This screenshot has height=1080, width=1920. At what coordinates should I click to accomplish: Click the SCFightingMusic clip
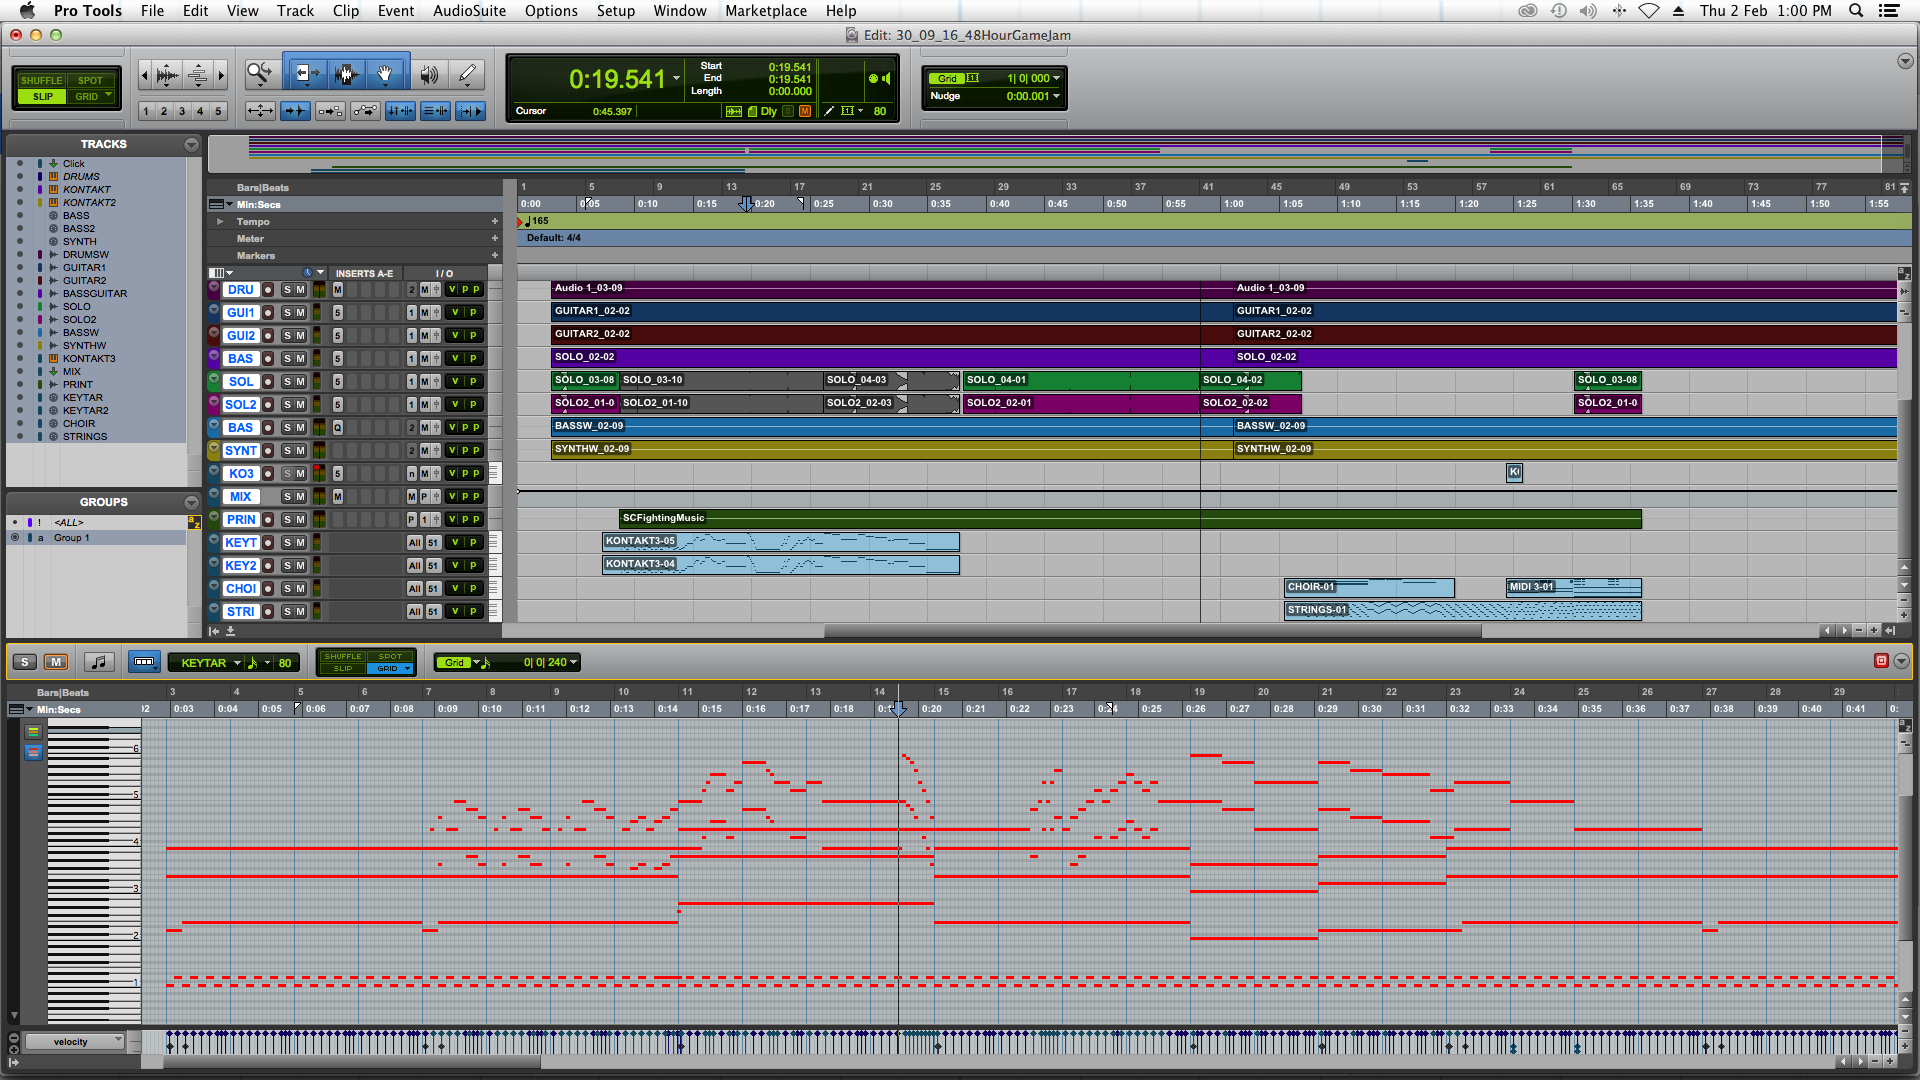click(x=1130, y=519)
